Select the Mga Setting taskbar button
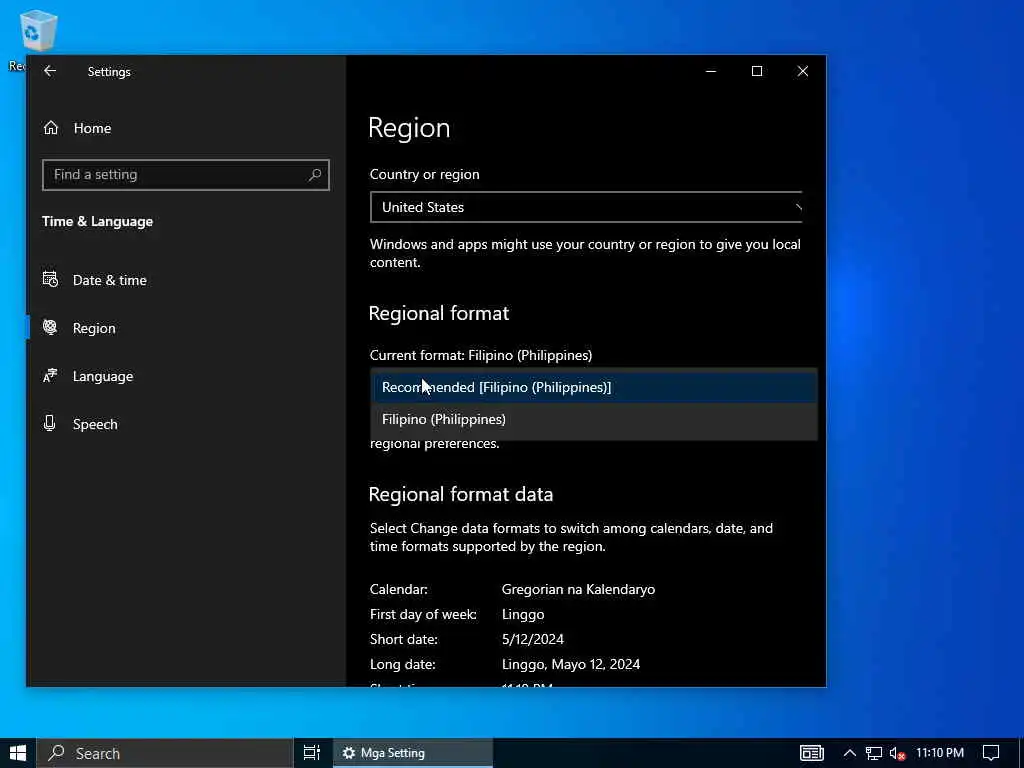 tap(413, 753)
